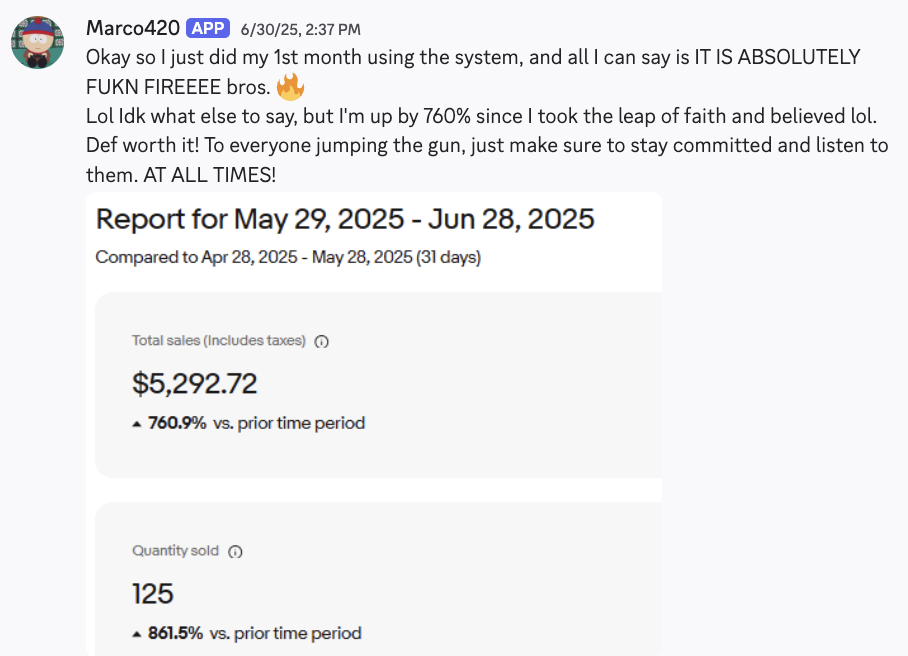
Task: Click the Total sales (Includes taxes) label
Action: pyautogui.click(x=218, y=341)
